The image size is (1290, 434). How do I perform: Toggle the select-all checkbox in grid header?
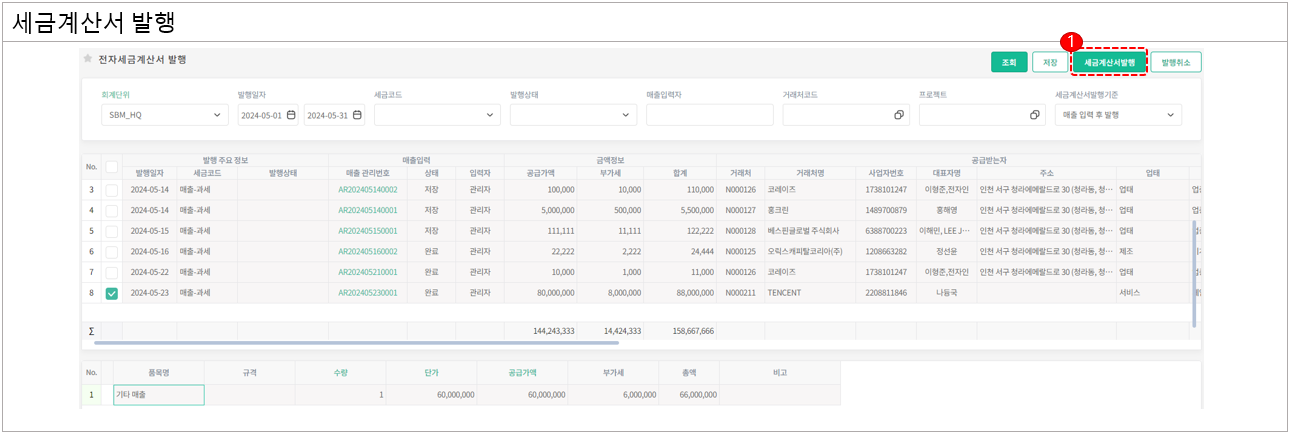(x=111, y=167)
